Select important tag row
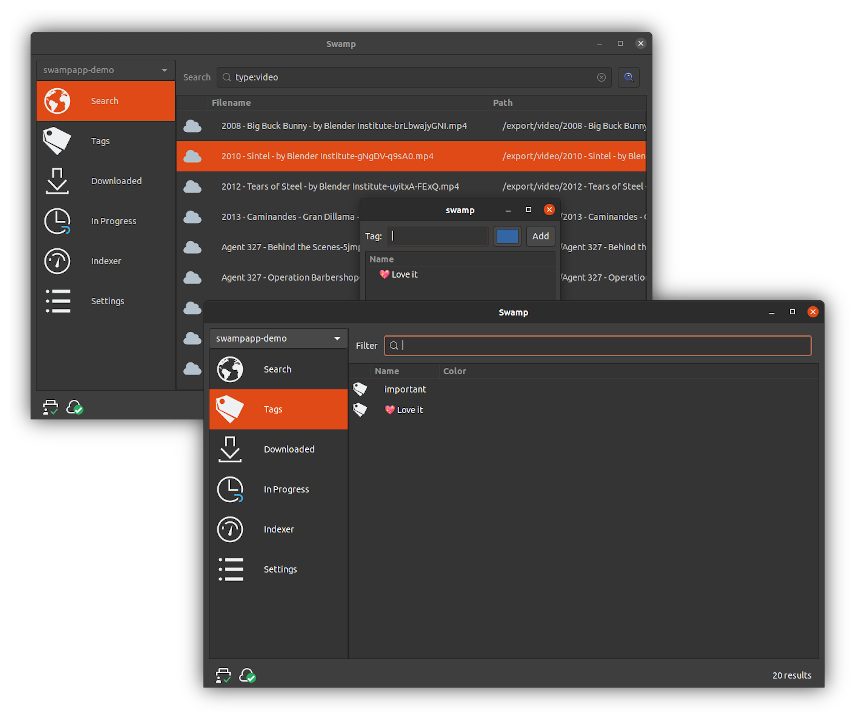 point(584,389)
